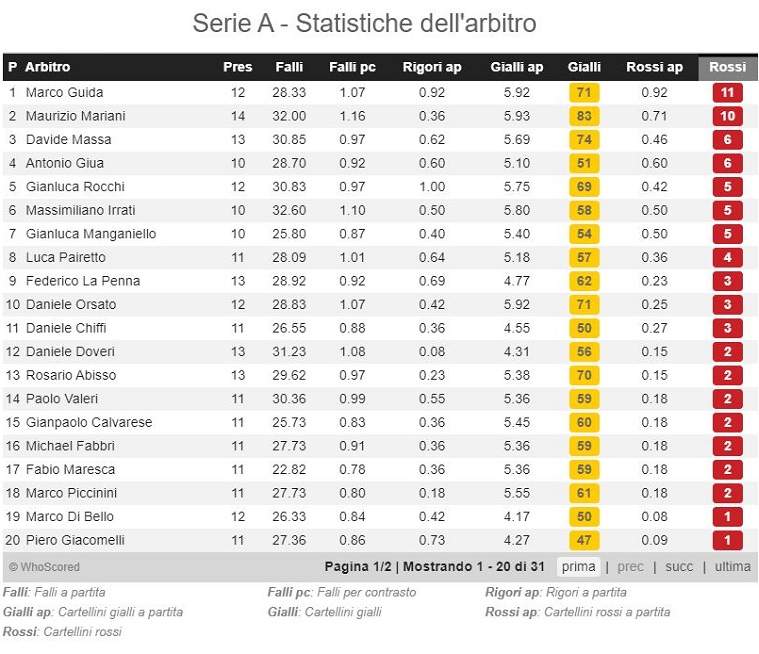Jump to last page via ultima

point(732,566)
